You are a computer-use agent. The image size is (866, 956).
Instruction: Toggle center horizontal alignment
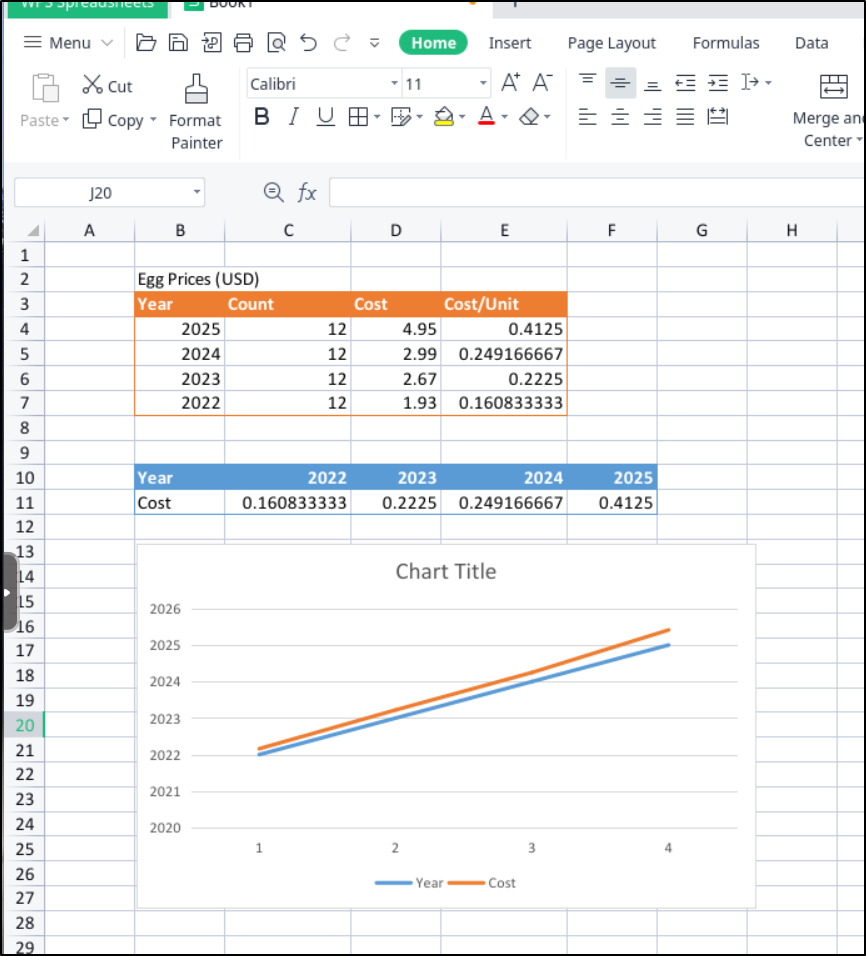pyautogui.click(x=620, y=116)
